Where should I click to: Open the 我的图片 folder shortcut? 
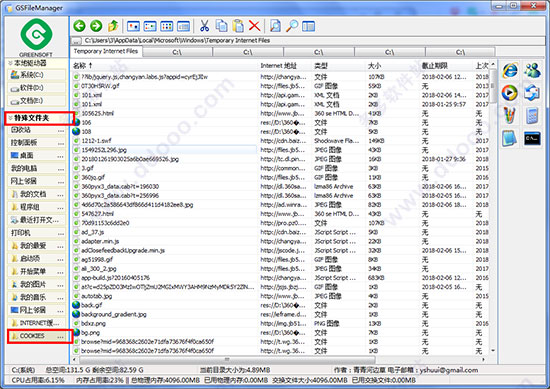point(32,284)
